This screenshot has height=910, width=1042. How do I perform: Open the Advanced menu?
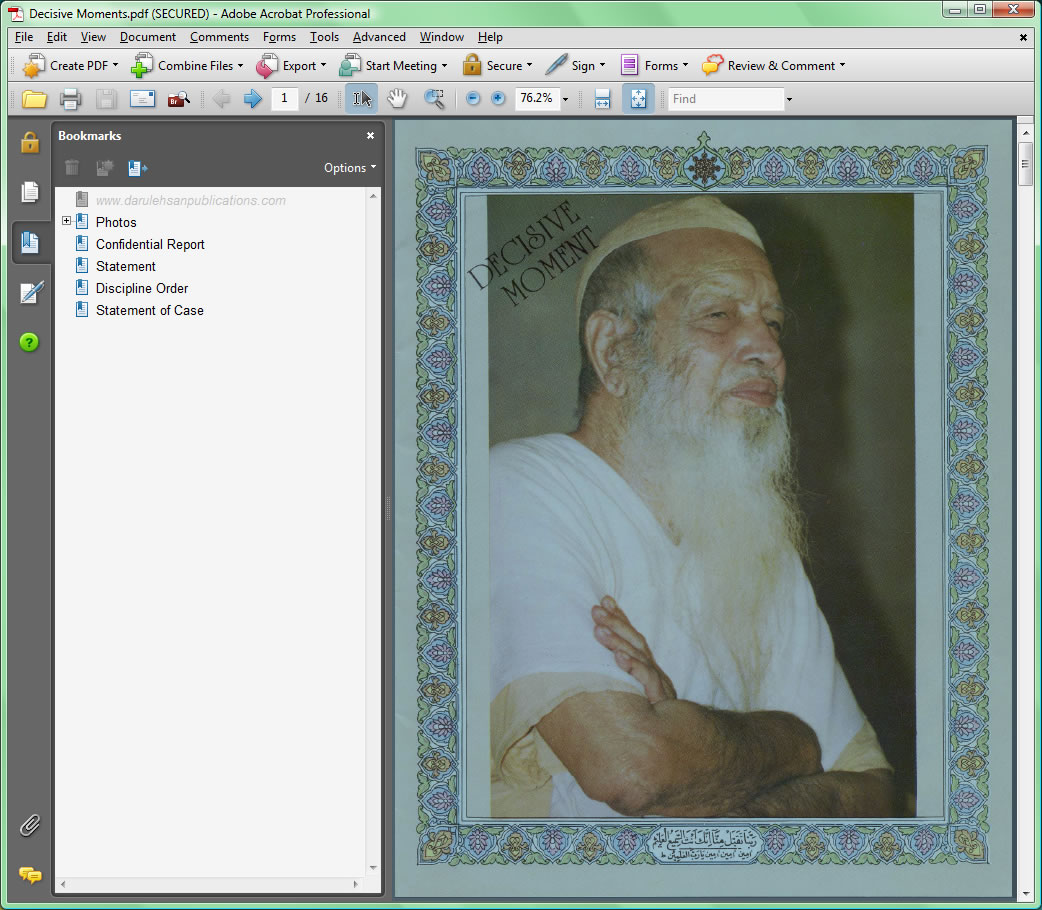coord(379,37)
